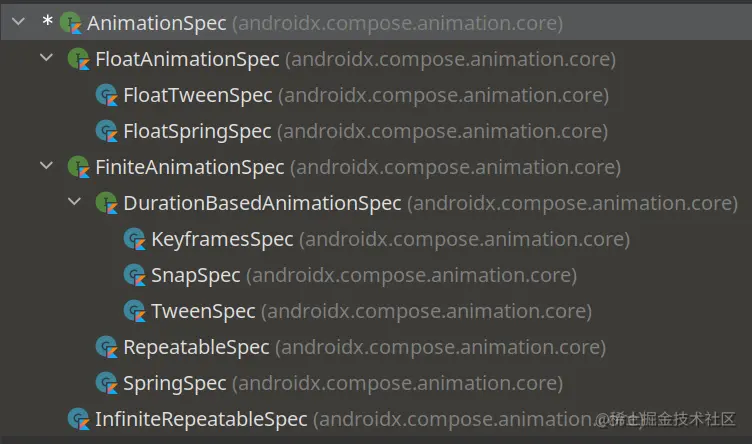This screenshot has width=752, height=444.
Task: Collapse the FloatAnimationSpec branch
Action: (x=47, y=59)
